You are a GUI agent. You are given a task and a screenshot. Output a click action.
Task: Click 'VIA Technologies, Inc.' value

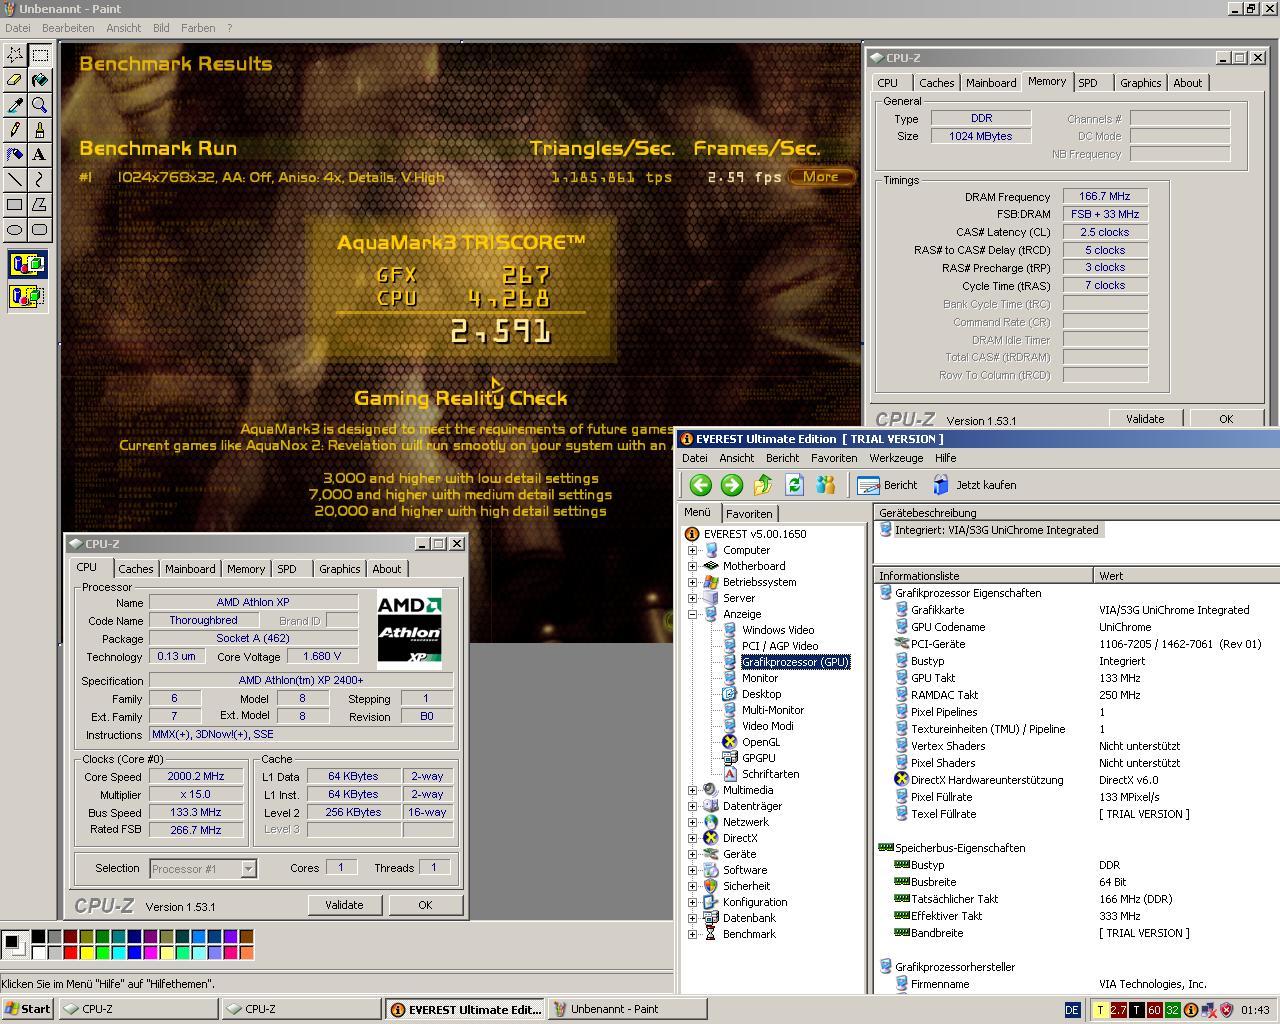(1152, 984)
